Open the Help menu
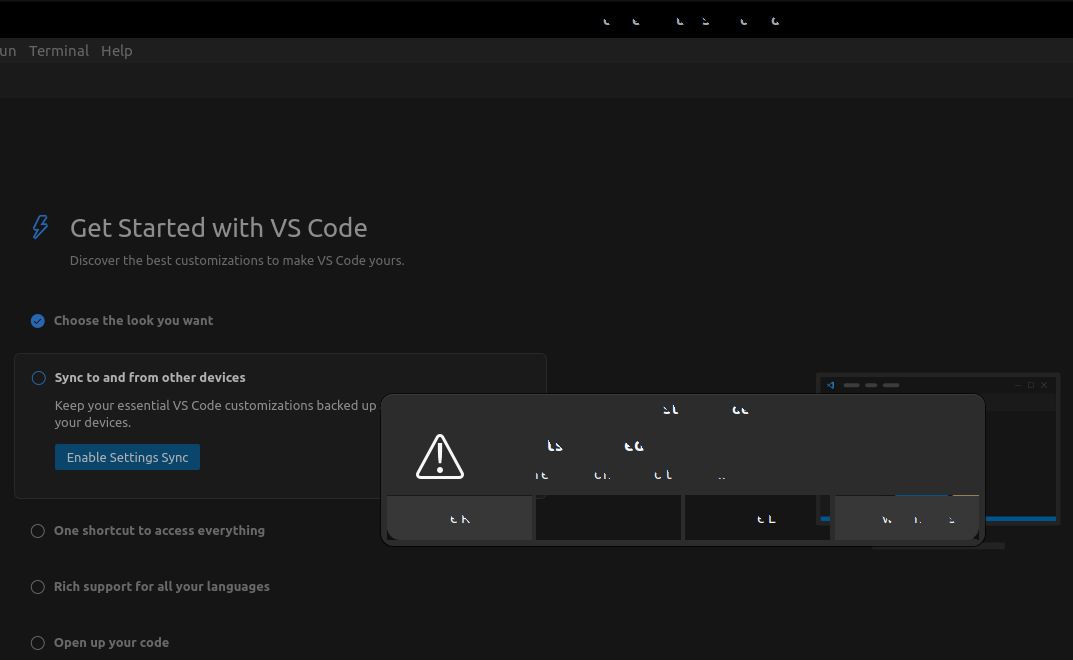The height and width of the screenshot is (660, 1073). click(116, 51)
